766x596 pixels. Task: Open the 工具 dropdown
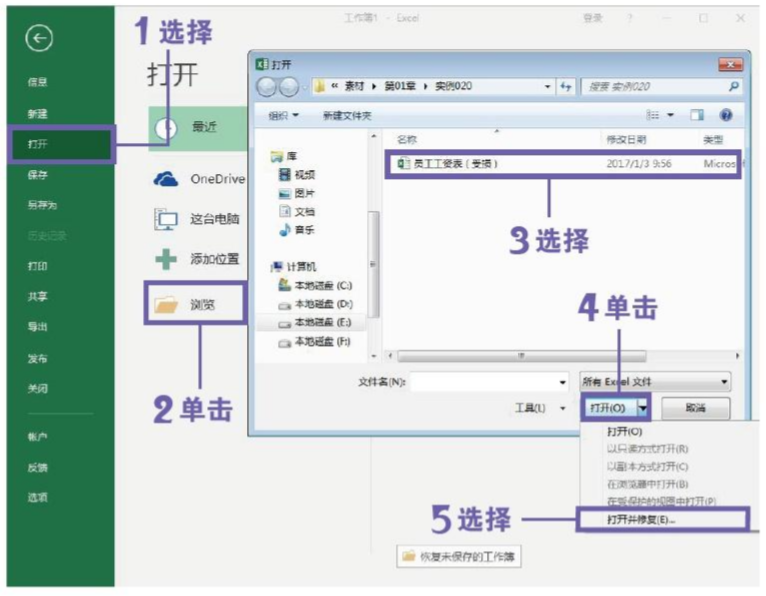click(x=540, y=408)
